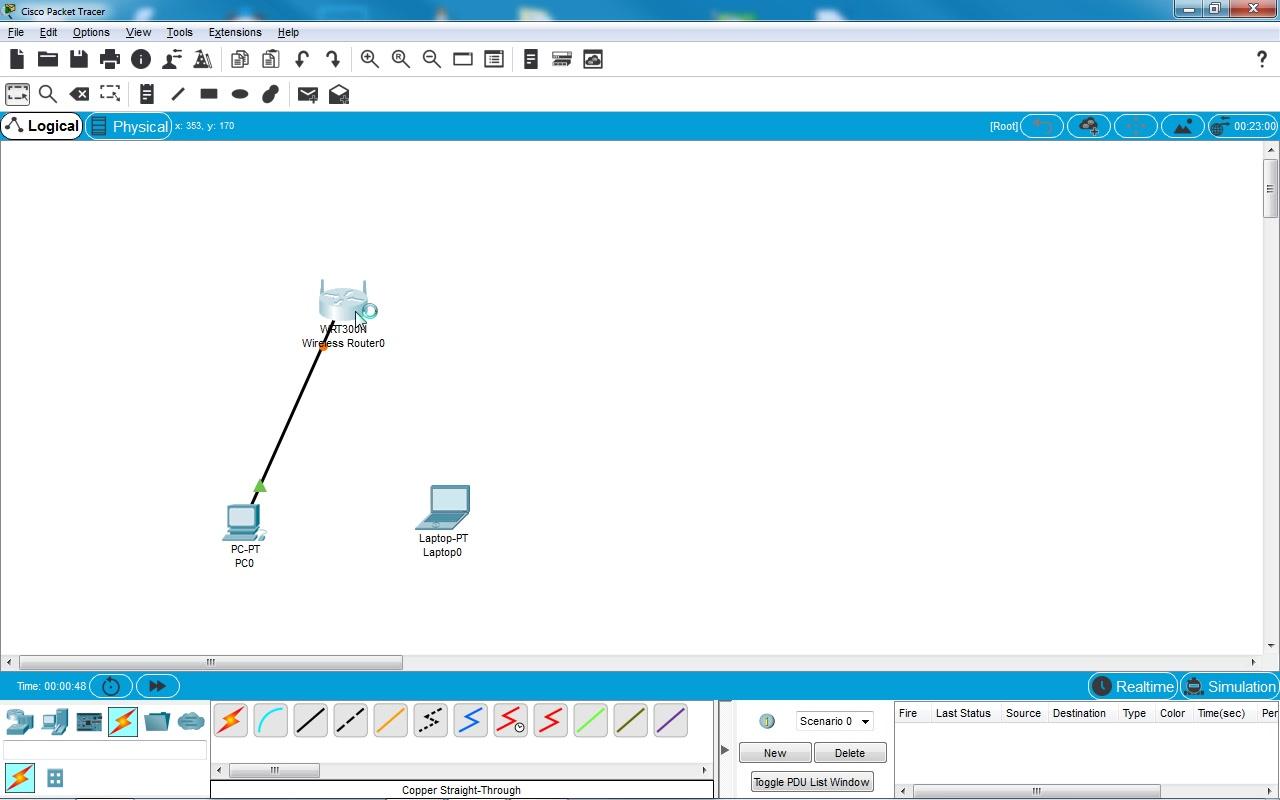
Task: Redo the last action
Action: (x=332, y=60)
